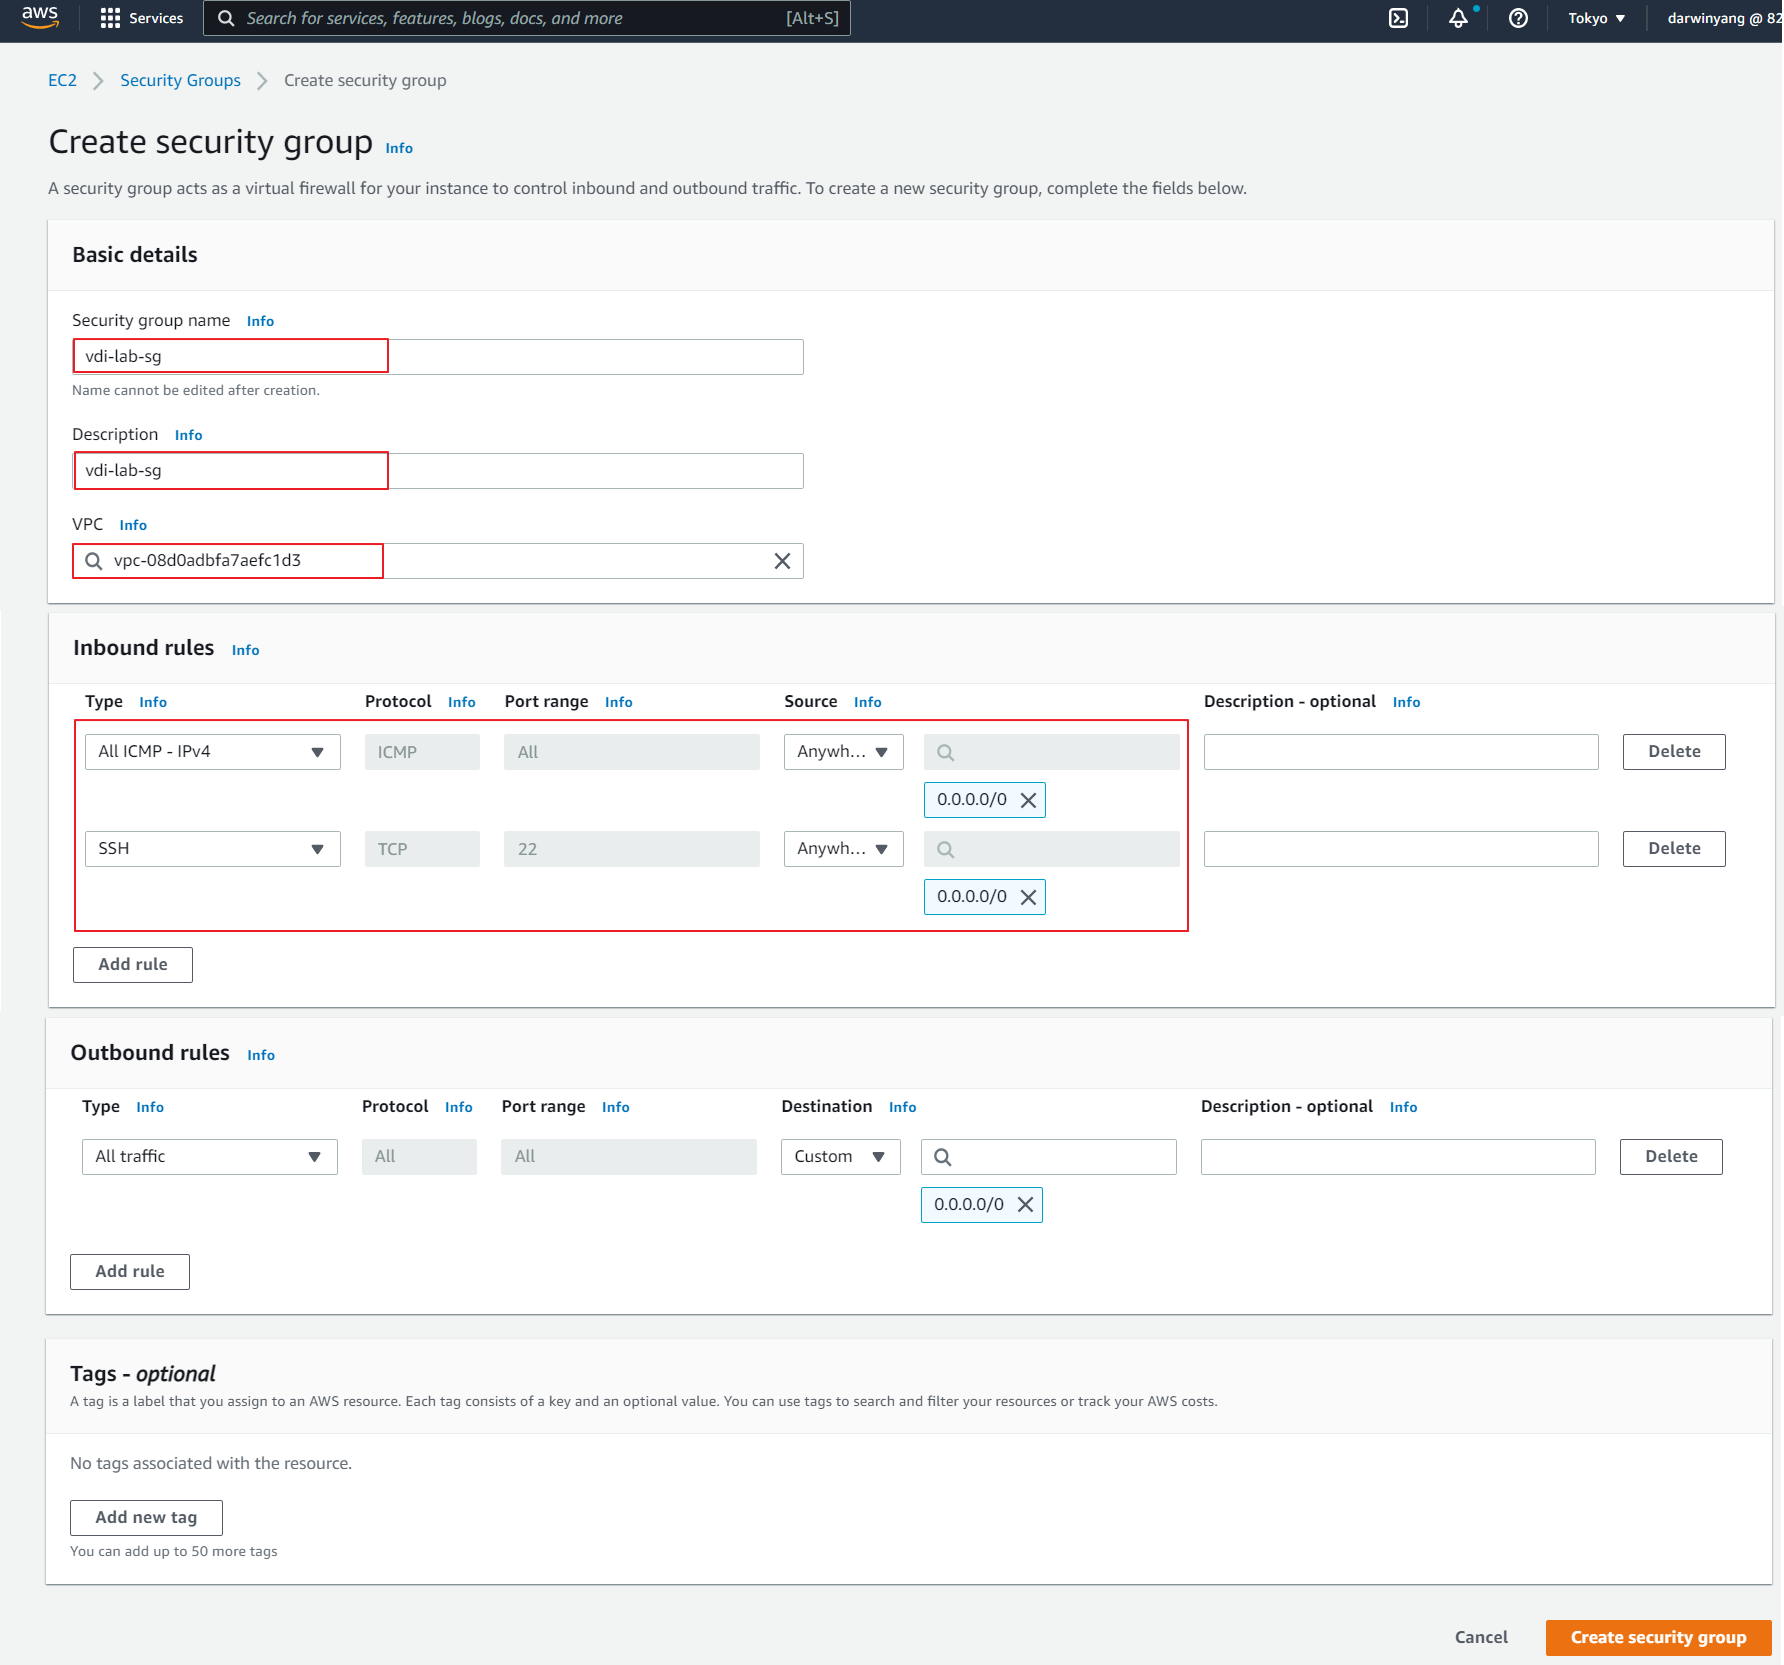Viewport: 1784px width, 1665px height.
Task: Open the notifications bell
Action: click(x=1458, y=18)
